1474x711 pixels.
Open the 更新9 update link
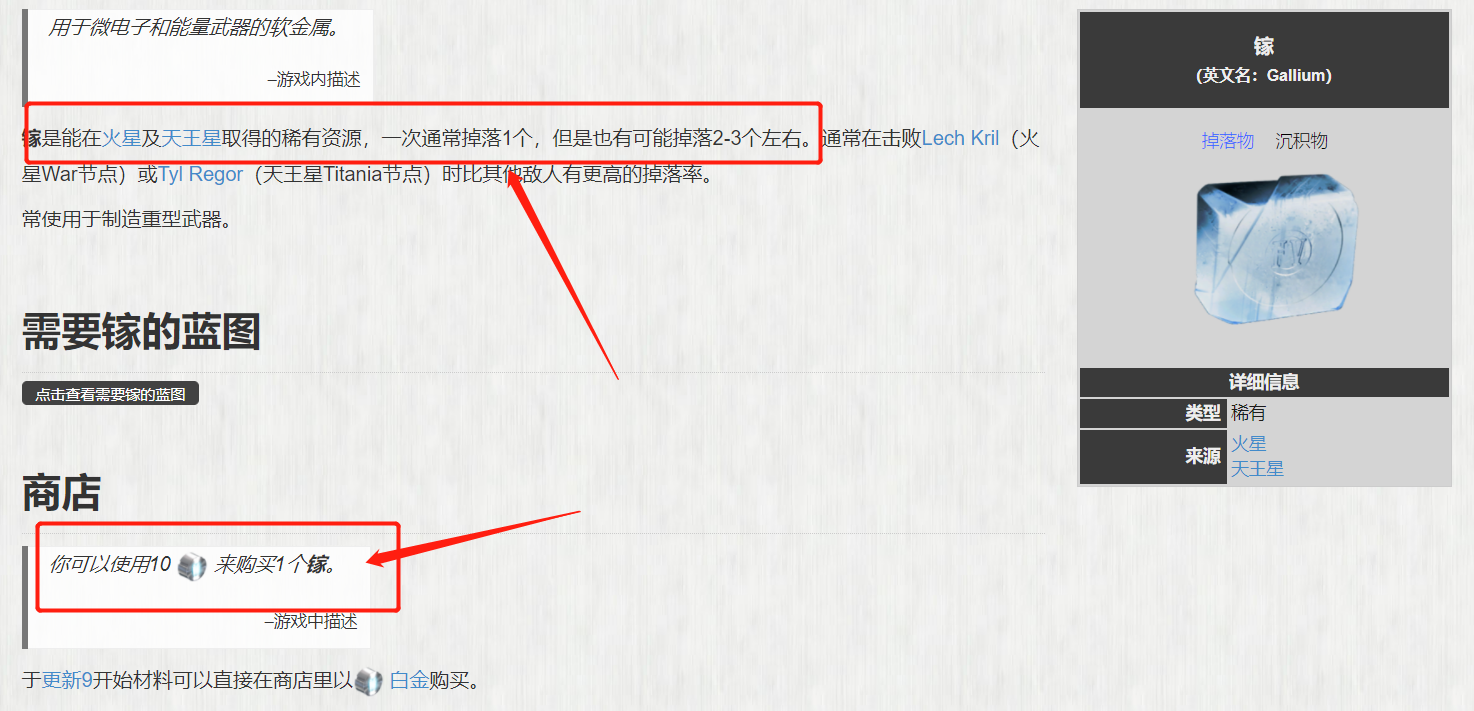pyautogui.click(x=67, y=681)
